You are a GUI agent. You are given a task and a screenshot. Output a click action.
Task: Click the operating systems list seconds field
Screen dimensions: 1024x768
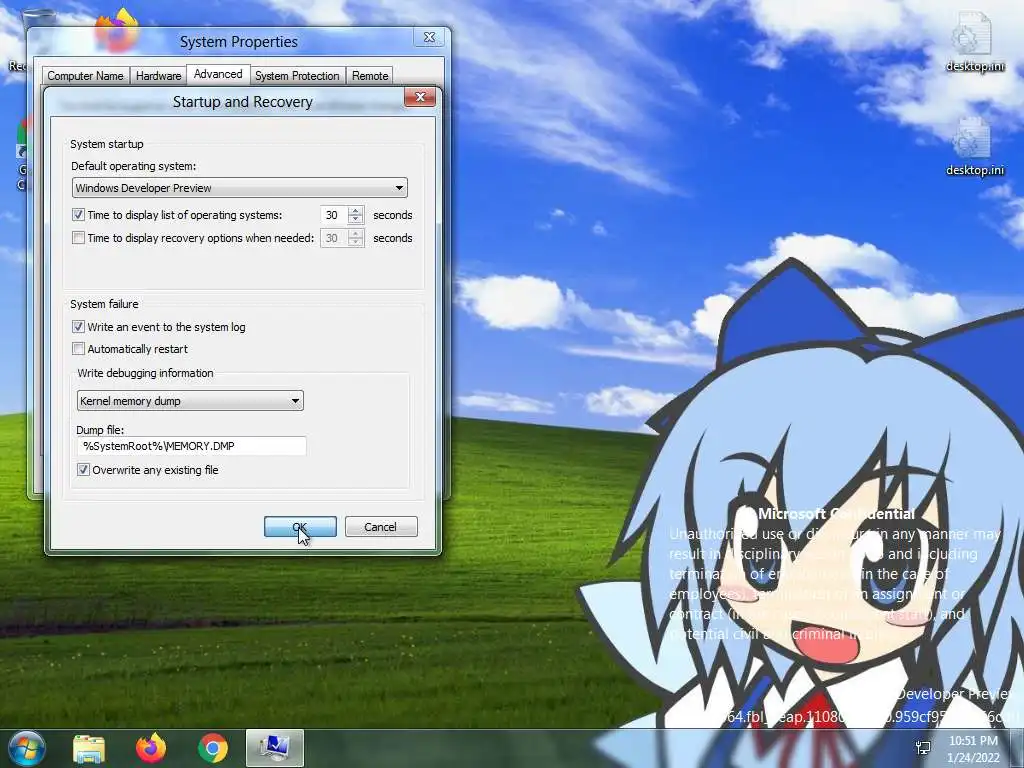point(334,215)
